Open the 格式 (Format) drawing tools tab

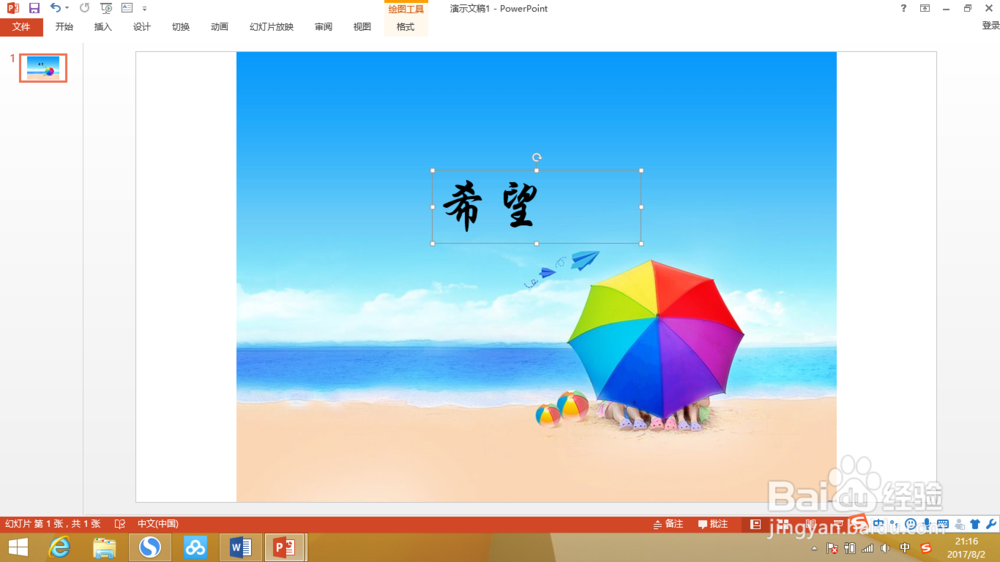[406, 27]
